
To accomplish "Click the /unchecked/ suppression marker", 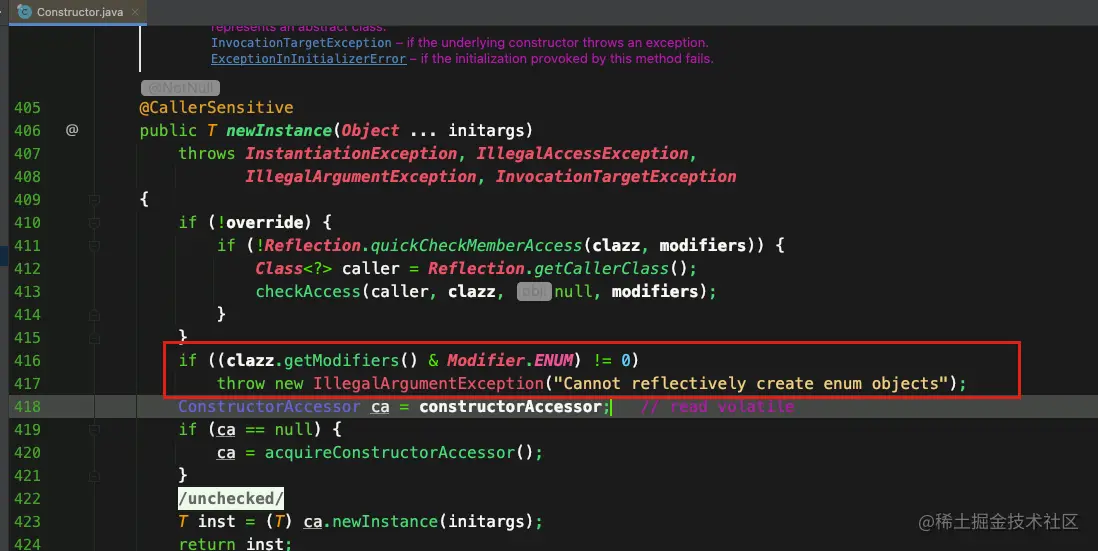I will (230, 498).
